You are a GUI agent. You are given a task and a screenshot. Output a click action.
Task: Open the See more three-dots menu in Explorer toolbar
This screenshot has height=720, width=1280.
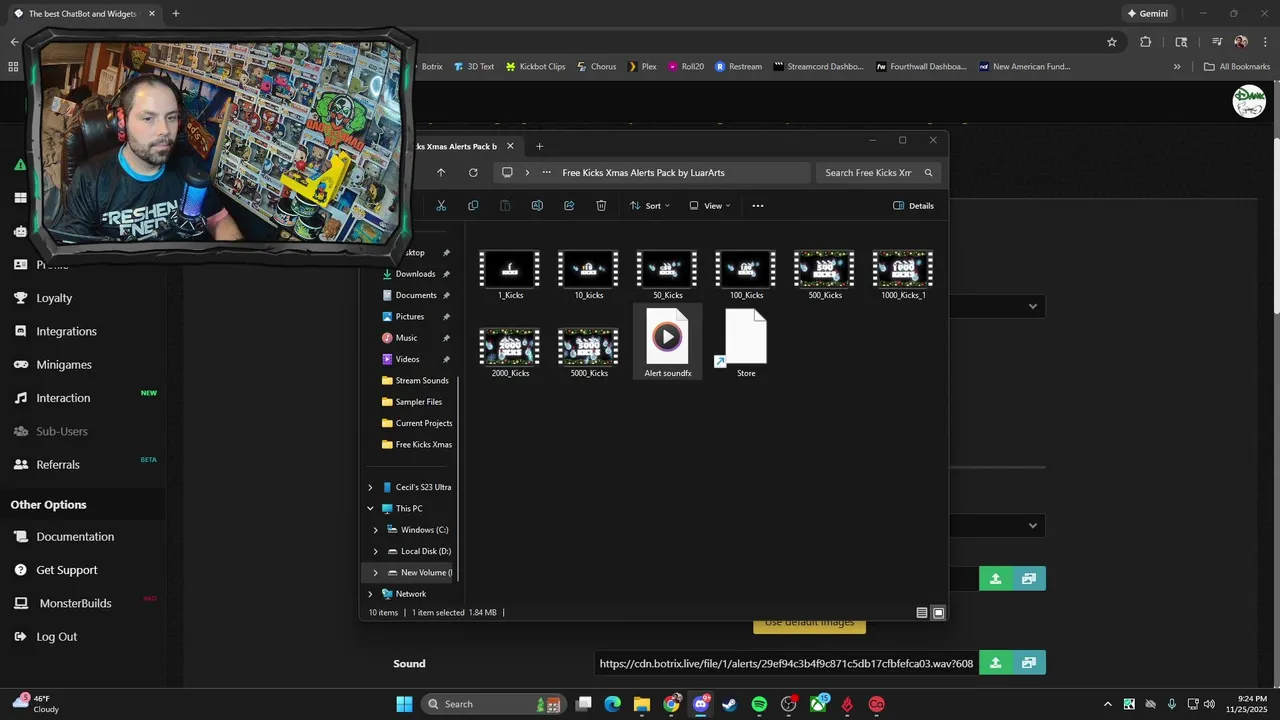click(x=758, y=206)
